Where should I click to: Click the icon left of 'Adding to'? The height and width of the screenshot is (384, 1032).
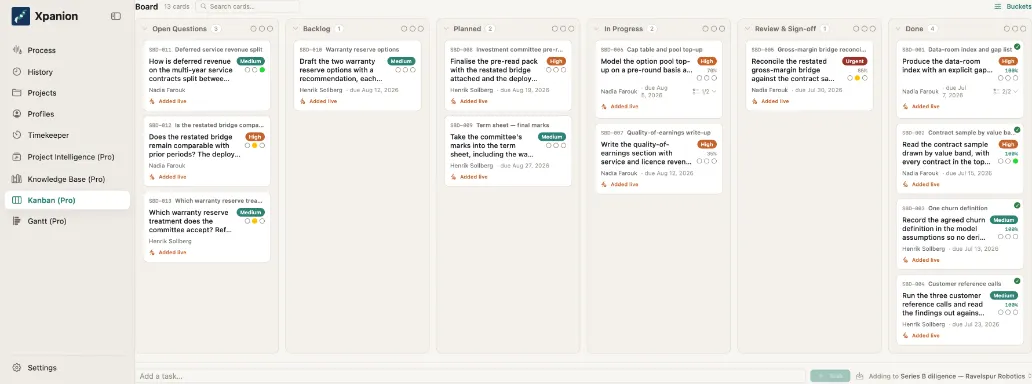click(x=860, y=377)
